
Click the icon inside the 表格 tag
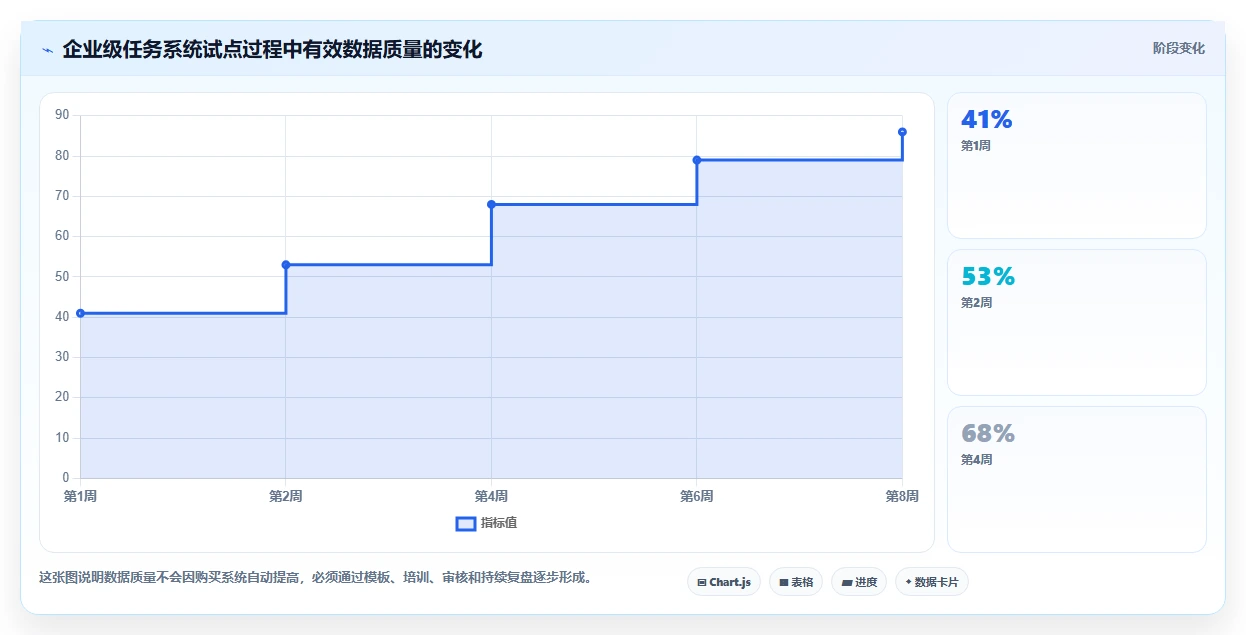(x=784, y=582)
